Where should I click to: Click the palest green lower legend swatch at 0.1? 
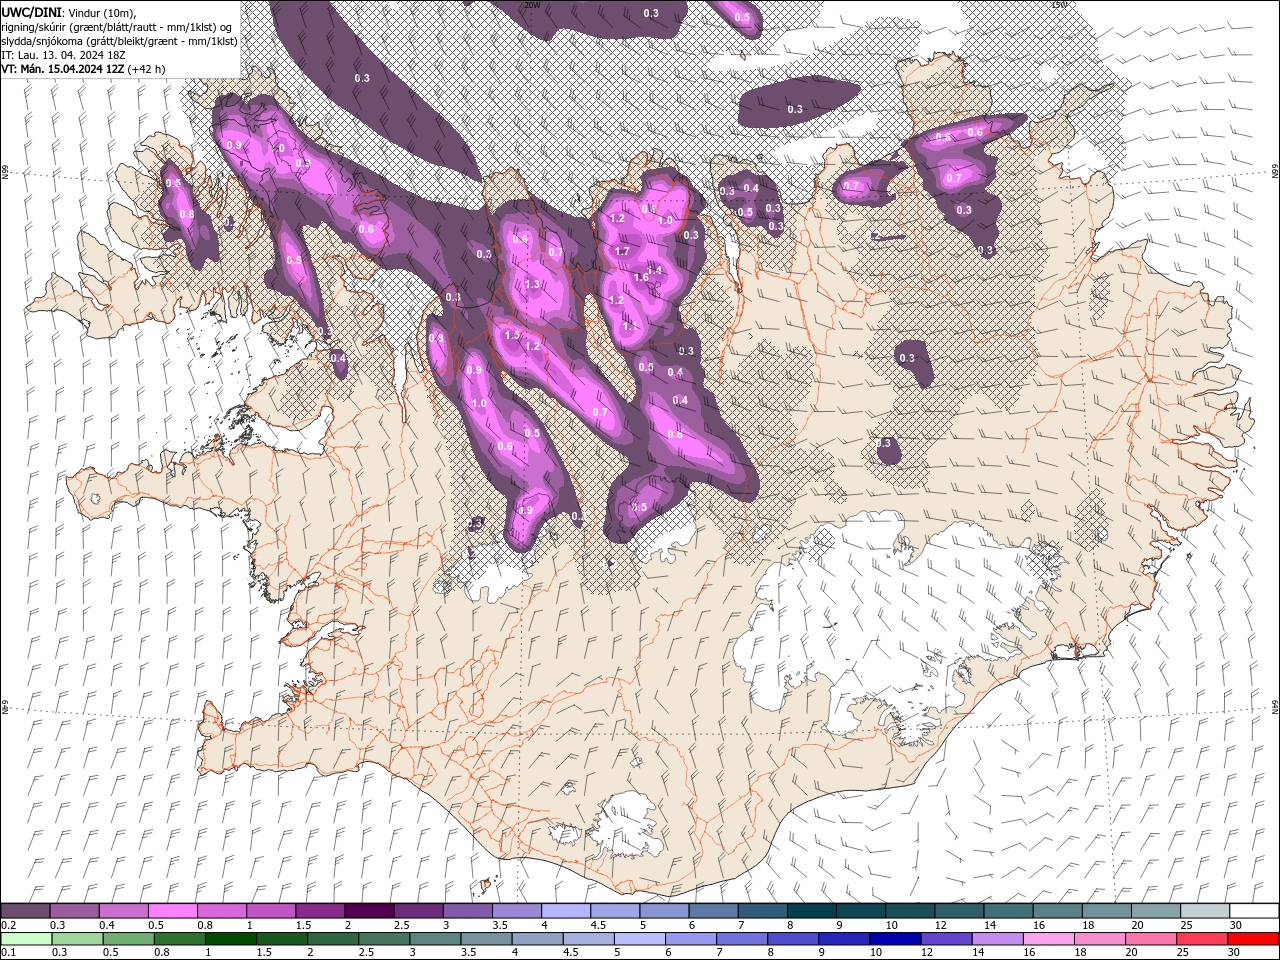click(x=26, y=939)
